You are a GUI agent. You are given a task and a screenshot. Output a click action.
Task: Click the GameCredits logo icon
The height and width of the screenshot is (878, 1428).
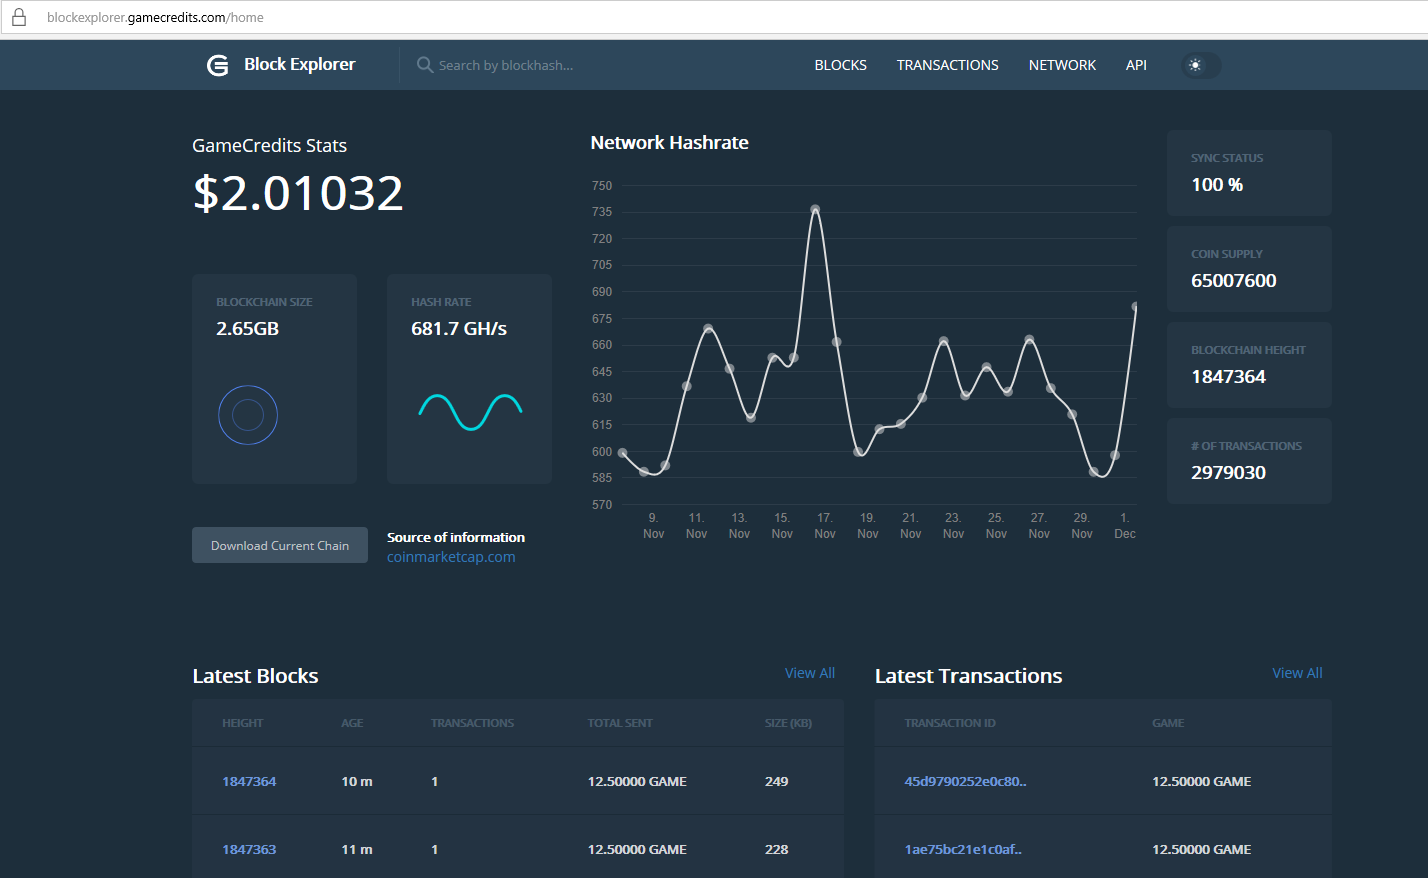[217, 65]
